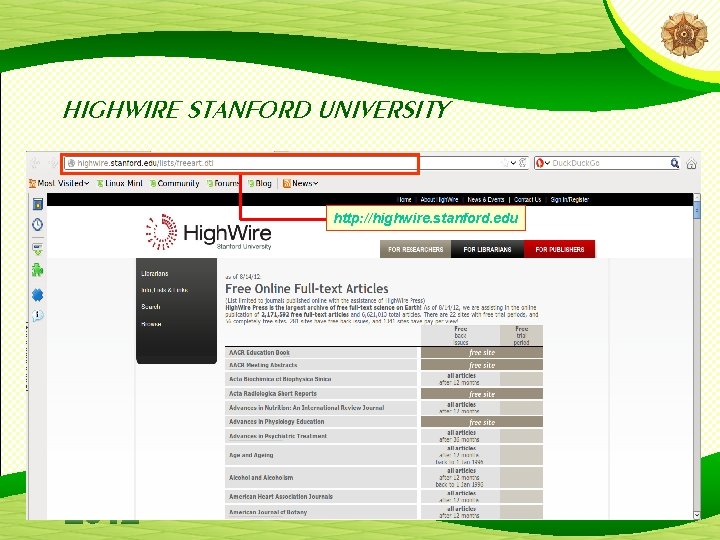Click the site identity globe icon in the URL bar

tap(71, 163)
